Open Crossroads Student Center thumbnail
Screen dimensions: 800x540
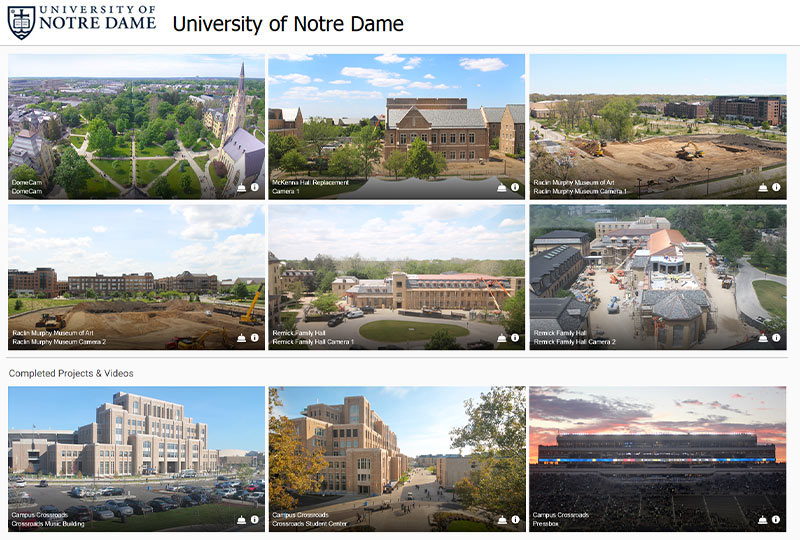(396, 459)
